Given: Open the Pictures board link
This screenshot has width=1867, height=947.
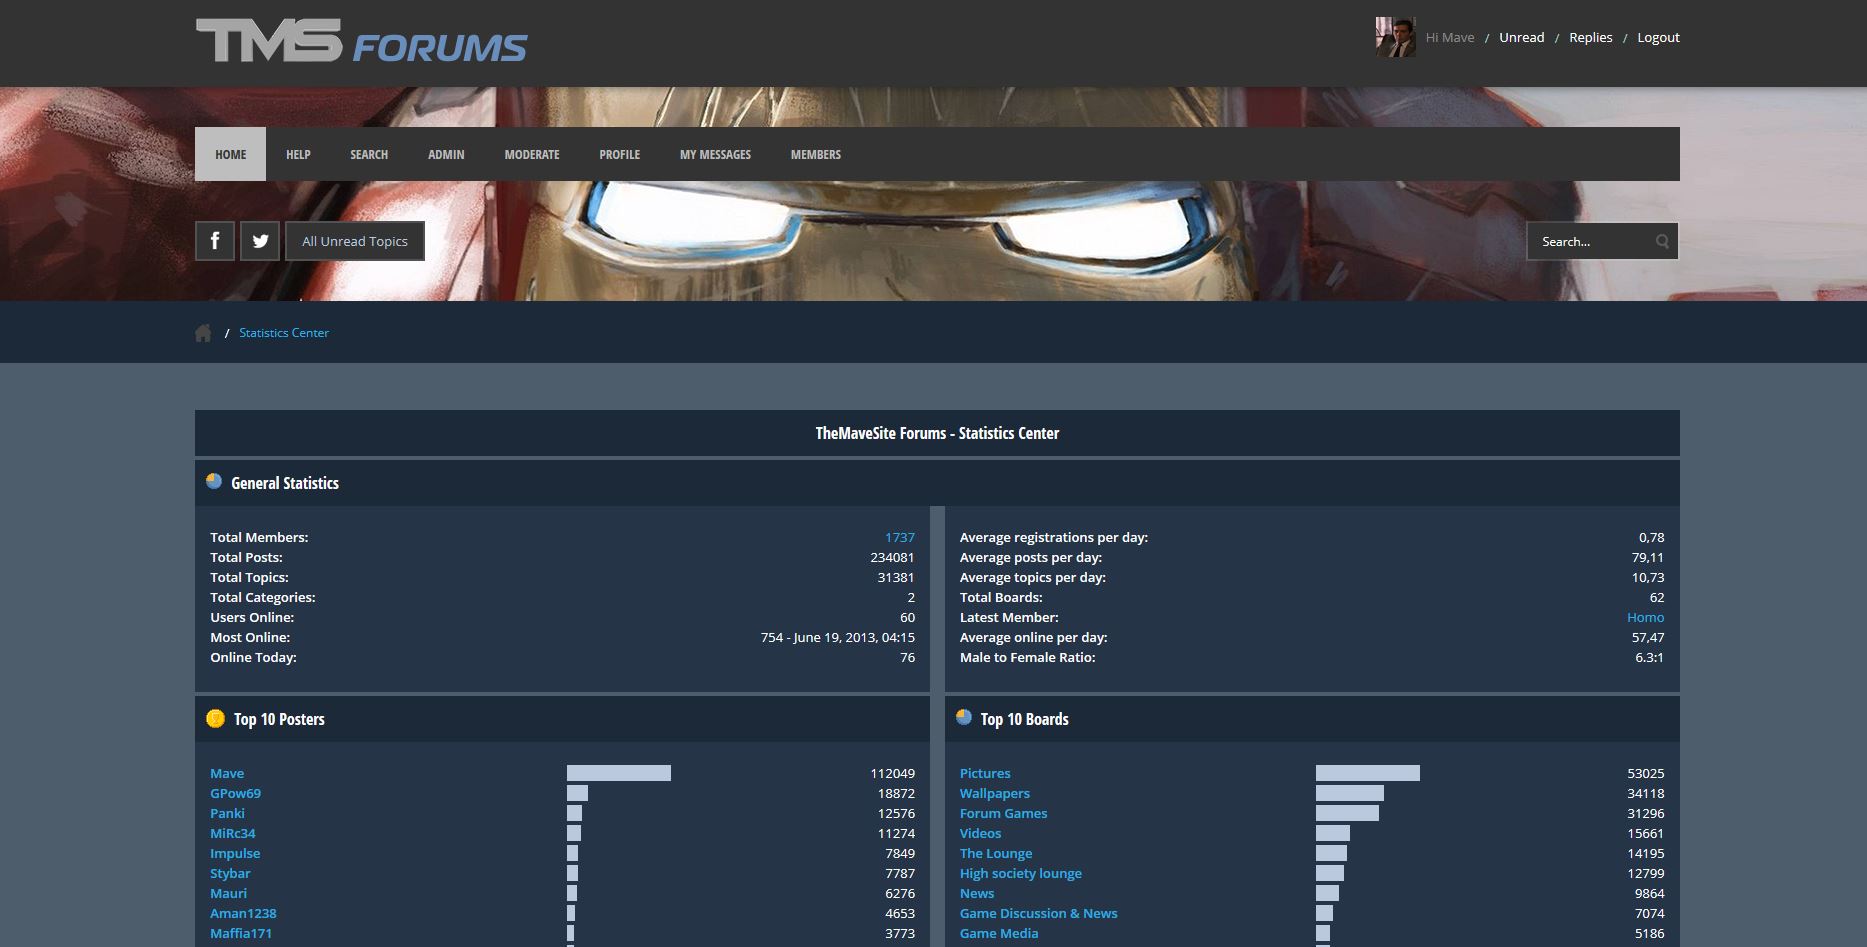Looking at the screenshot, I should [x=985, y=773].
